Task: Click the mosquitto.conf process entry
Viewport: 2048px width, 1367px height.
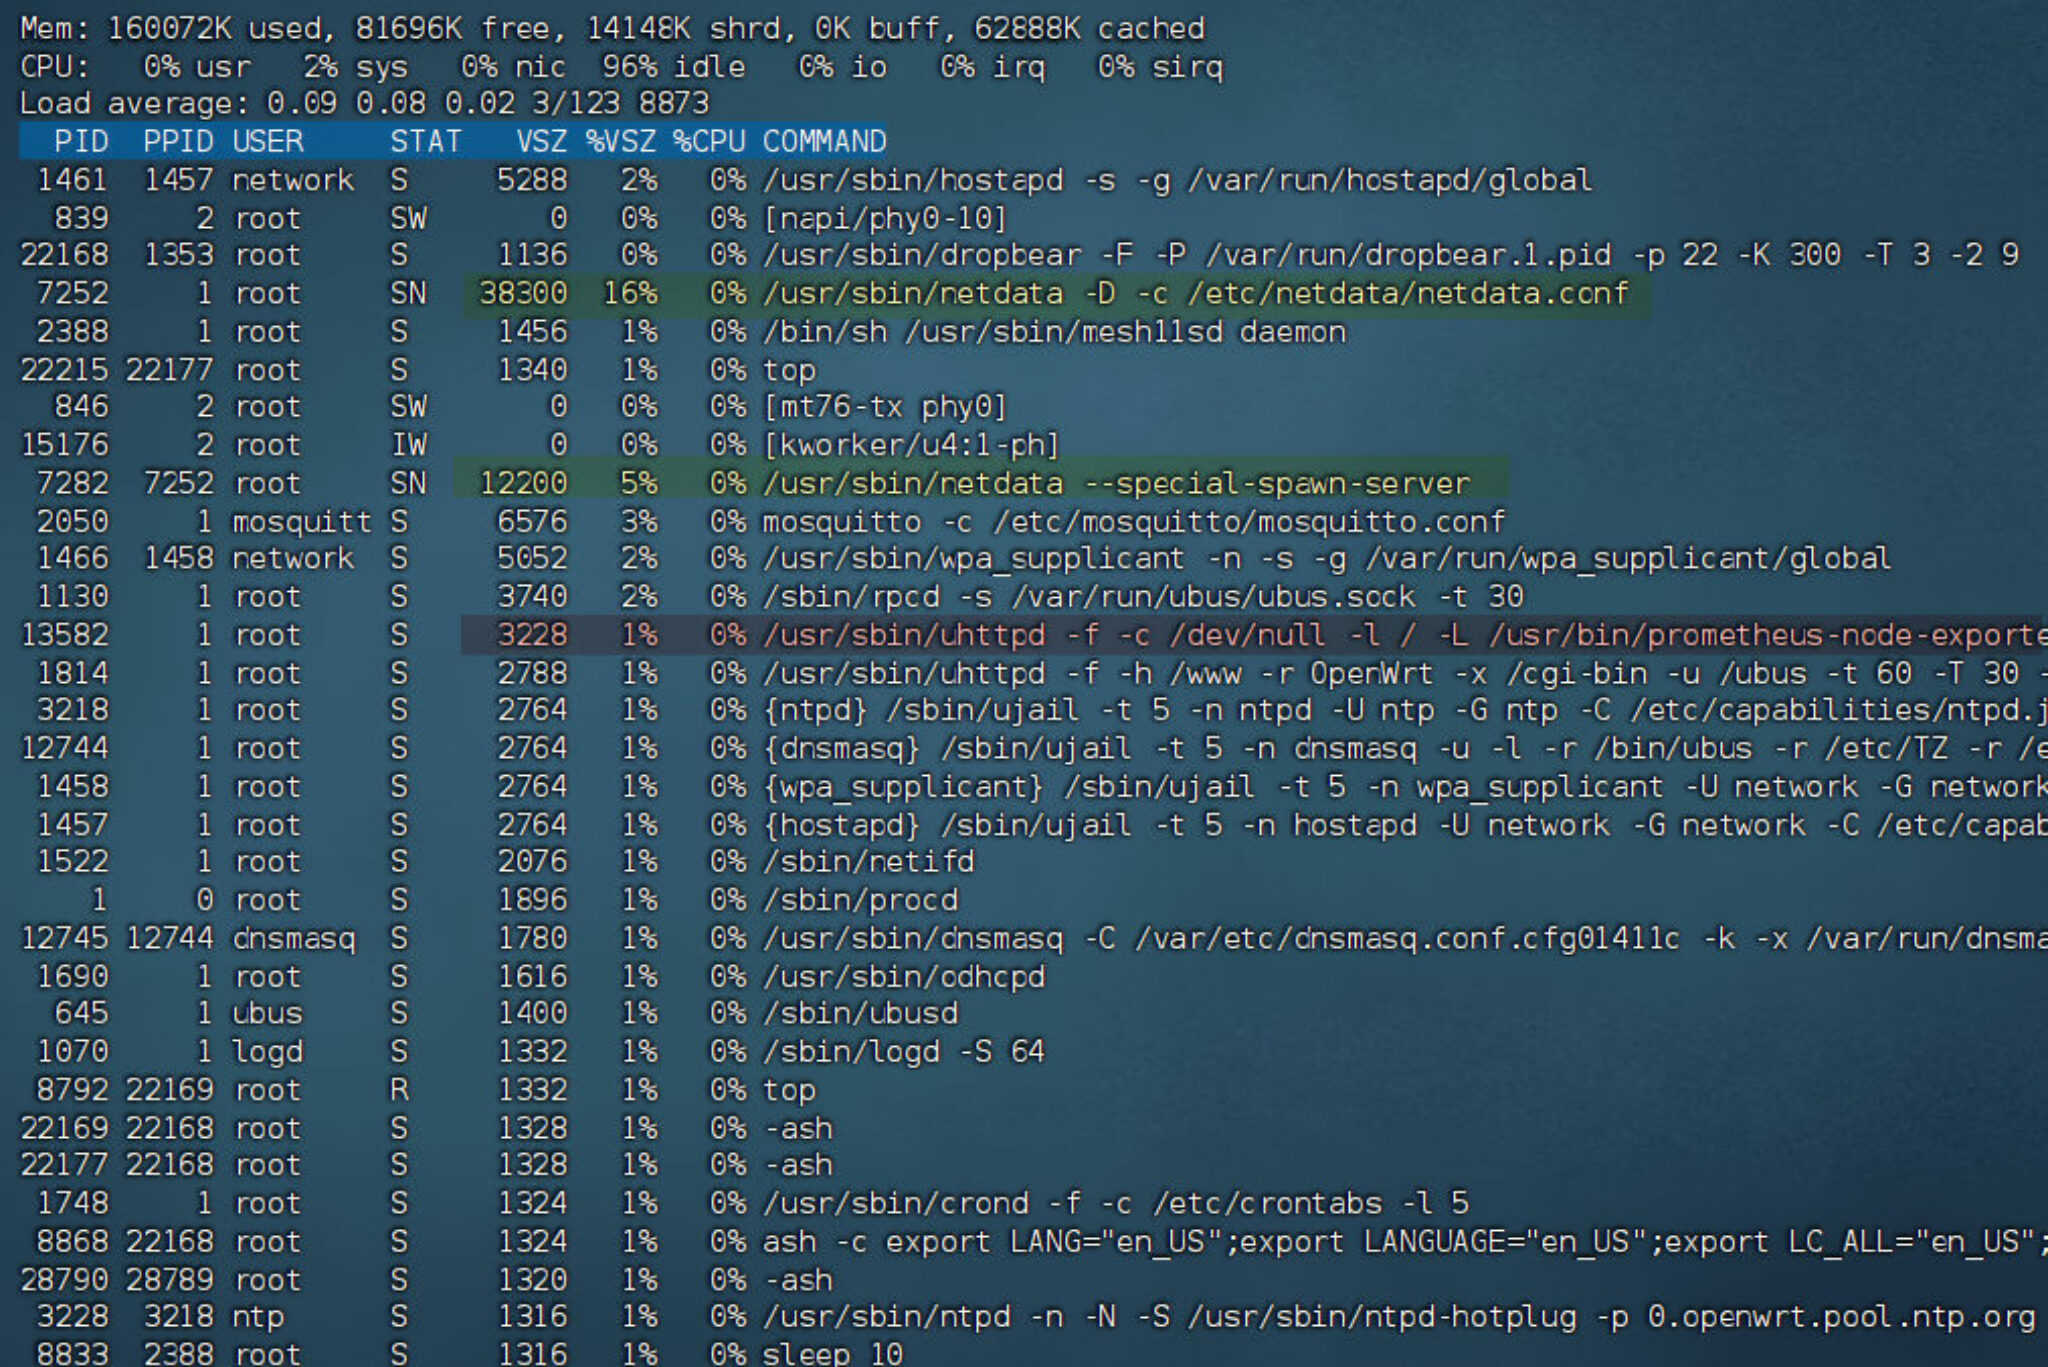Action: [1100, 521]
